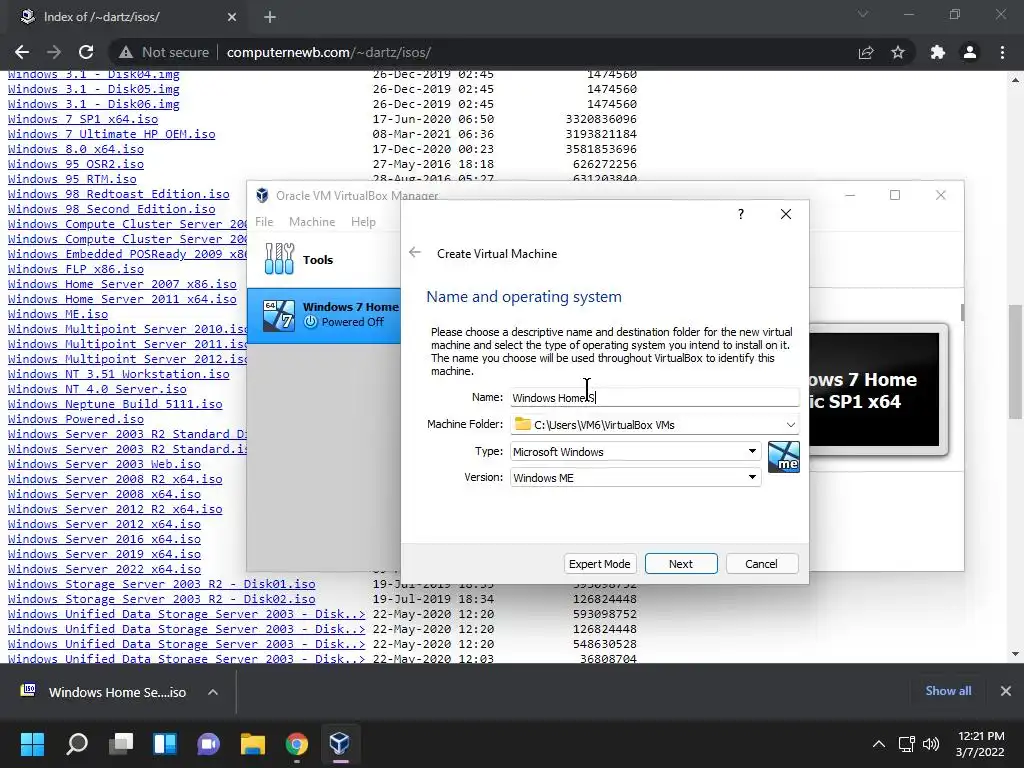Image resolution: width=1024 pixels, height=768 pixels.
Task: Open the Chrome profile icon
Action: click(x=970, y=52)
